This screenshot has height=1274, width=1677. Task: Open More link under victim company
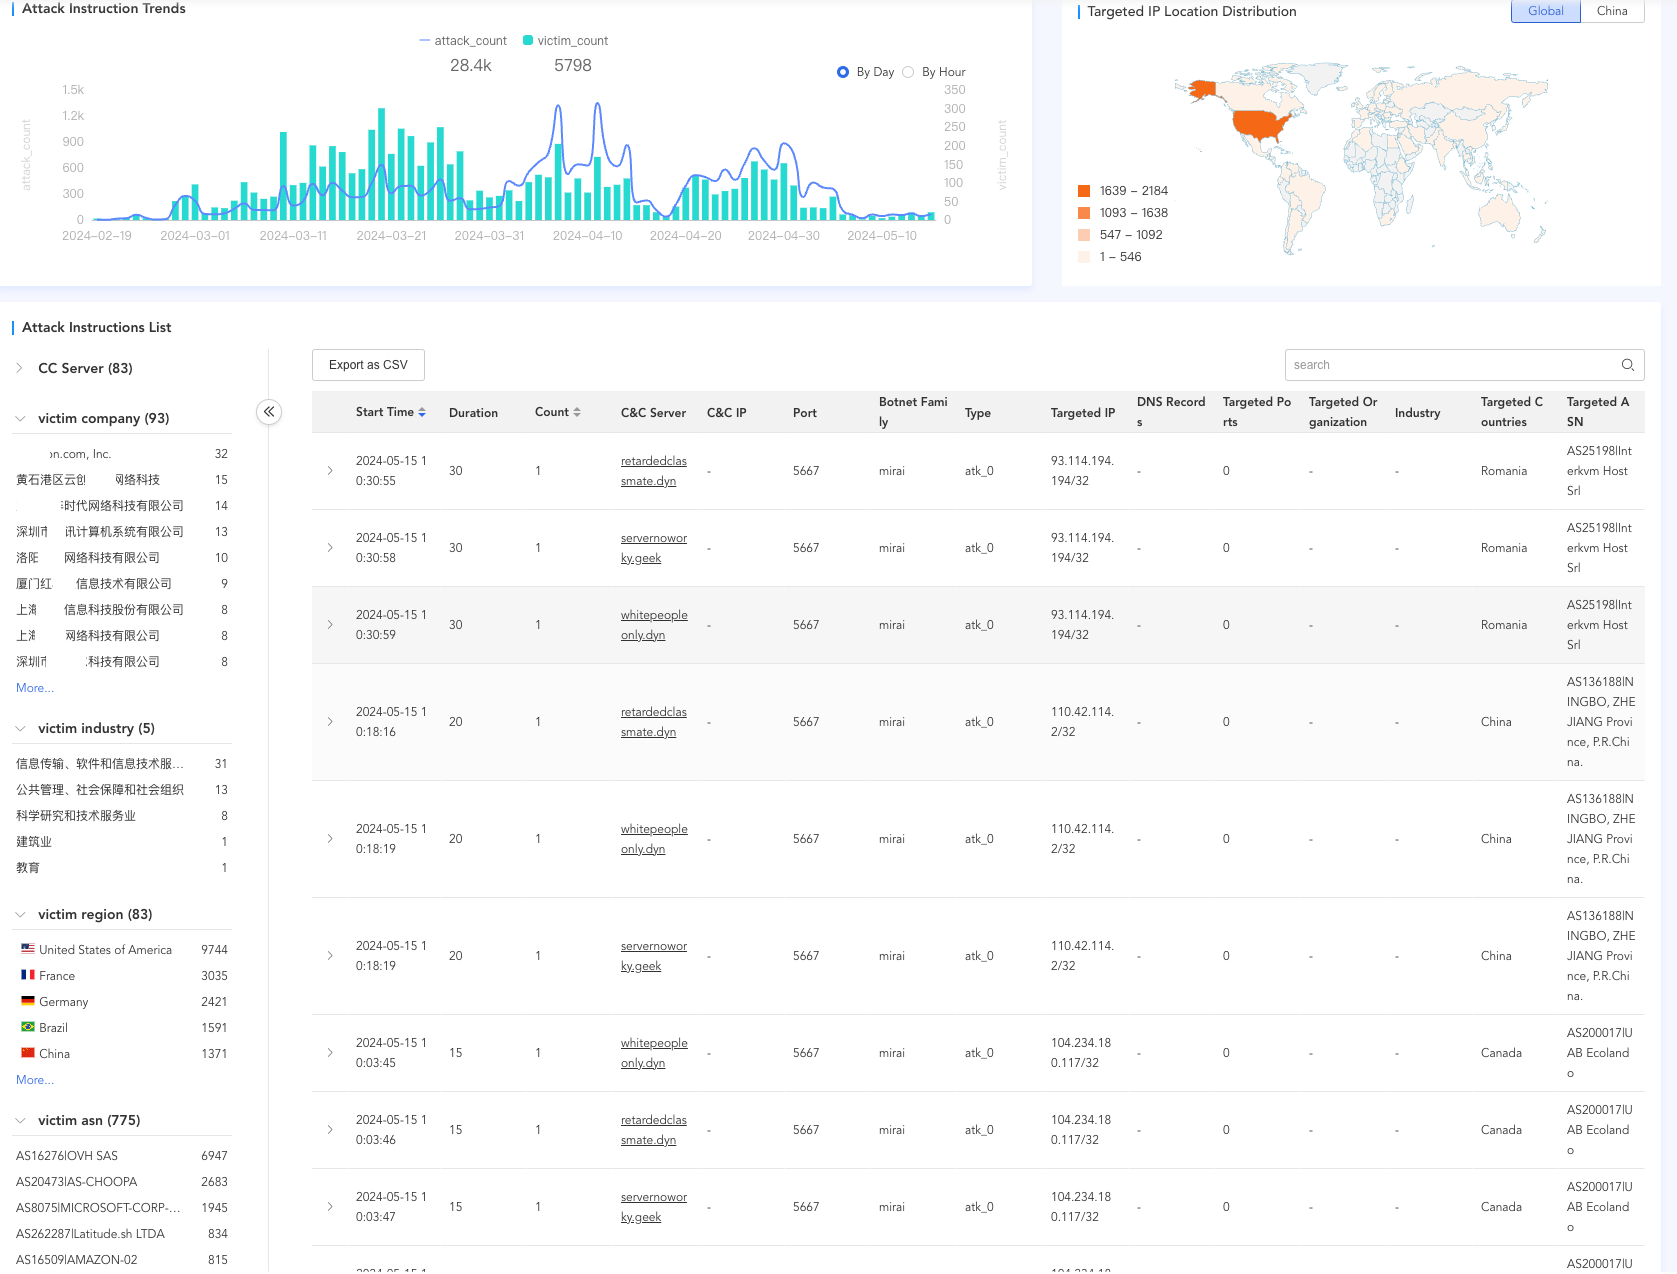[x=35, y=688]
